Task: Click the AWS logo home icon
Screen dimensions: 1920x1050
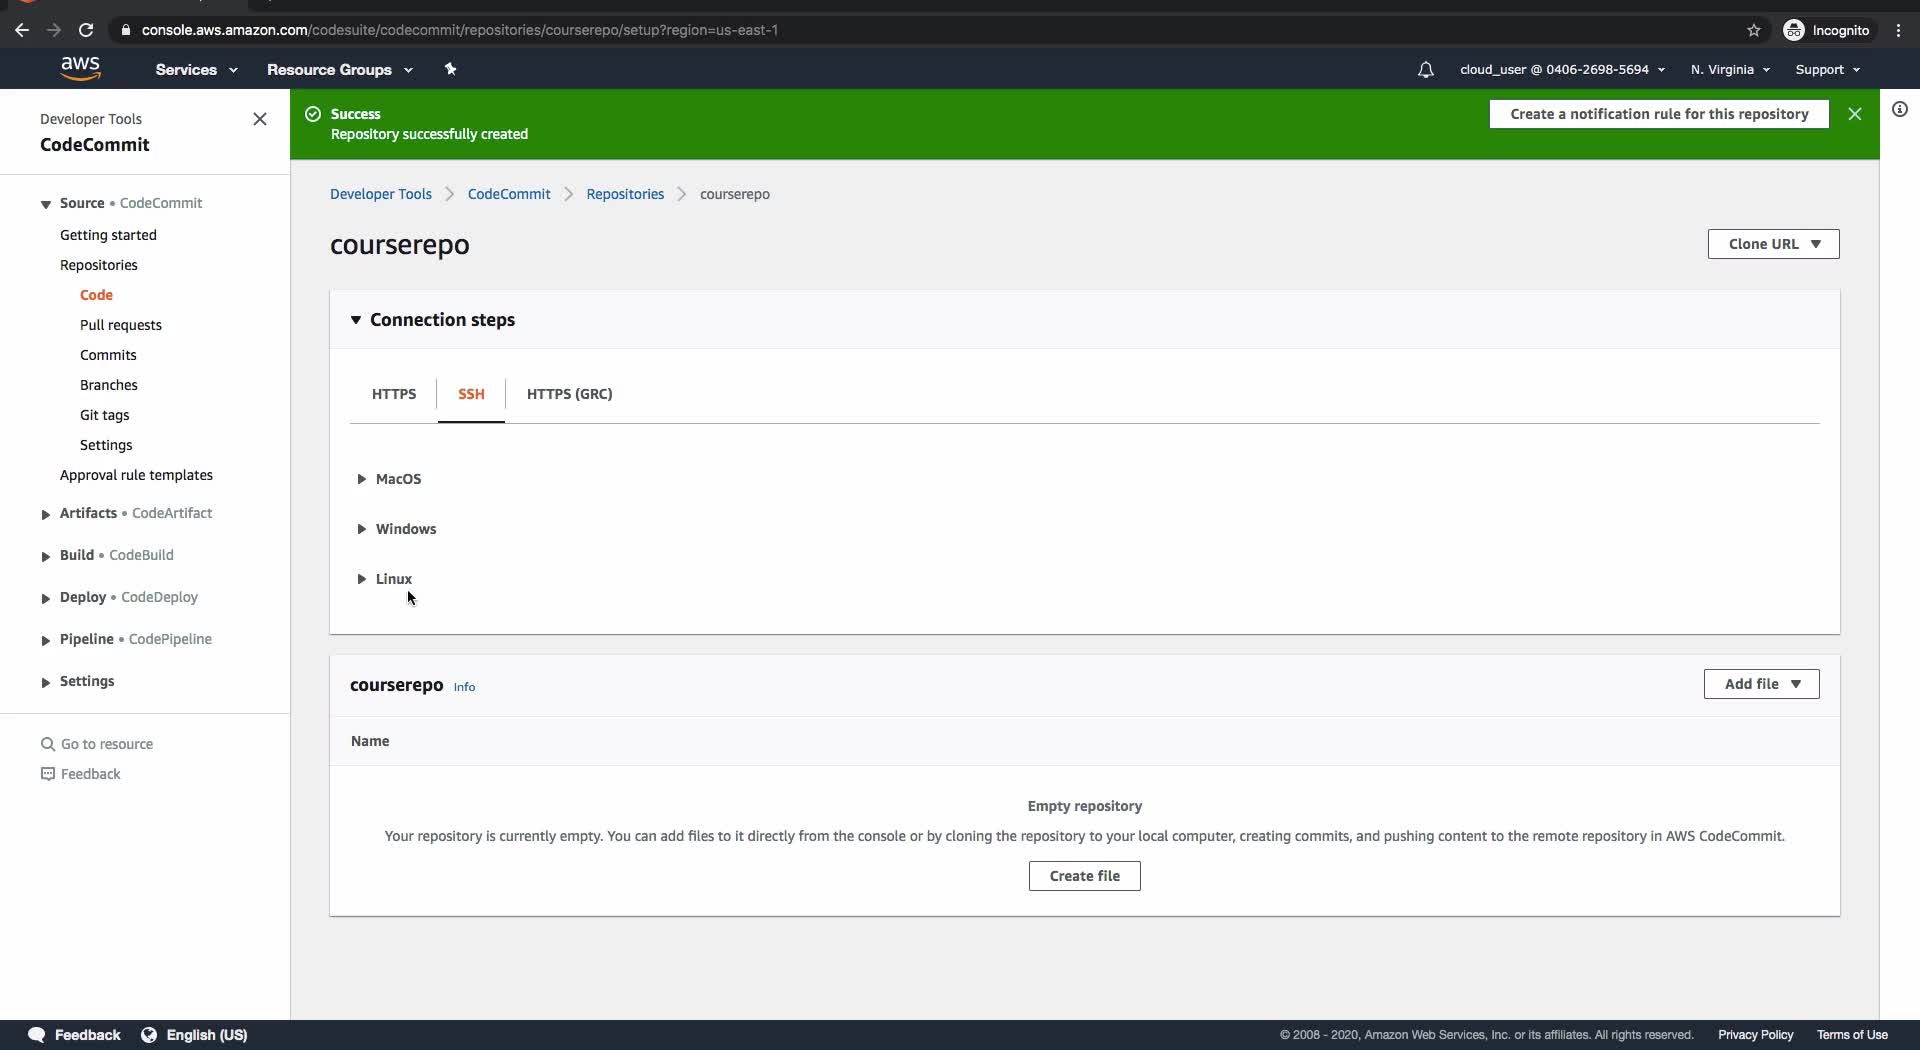Action: click(x=80, y=69)
